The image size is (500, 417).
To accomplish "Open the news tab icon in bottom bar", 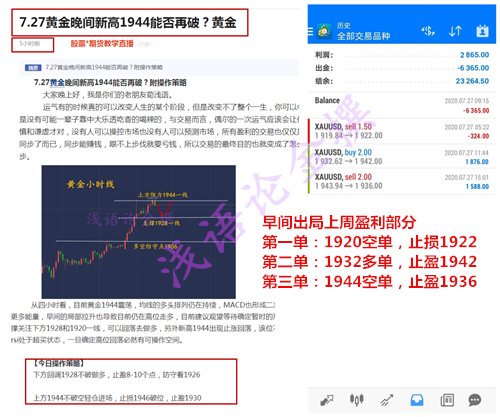I will (x=447, y=400).
